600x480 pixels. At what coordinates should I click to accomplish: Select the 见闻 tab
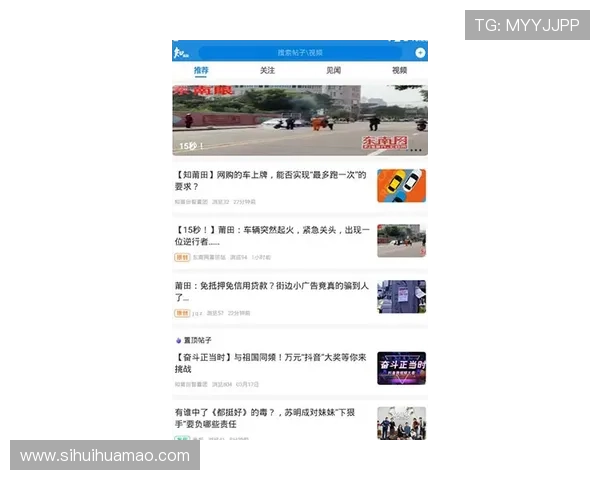point(333,71)
